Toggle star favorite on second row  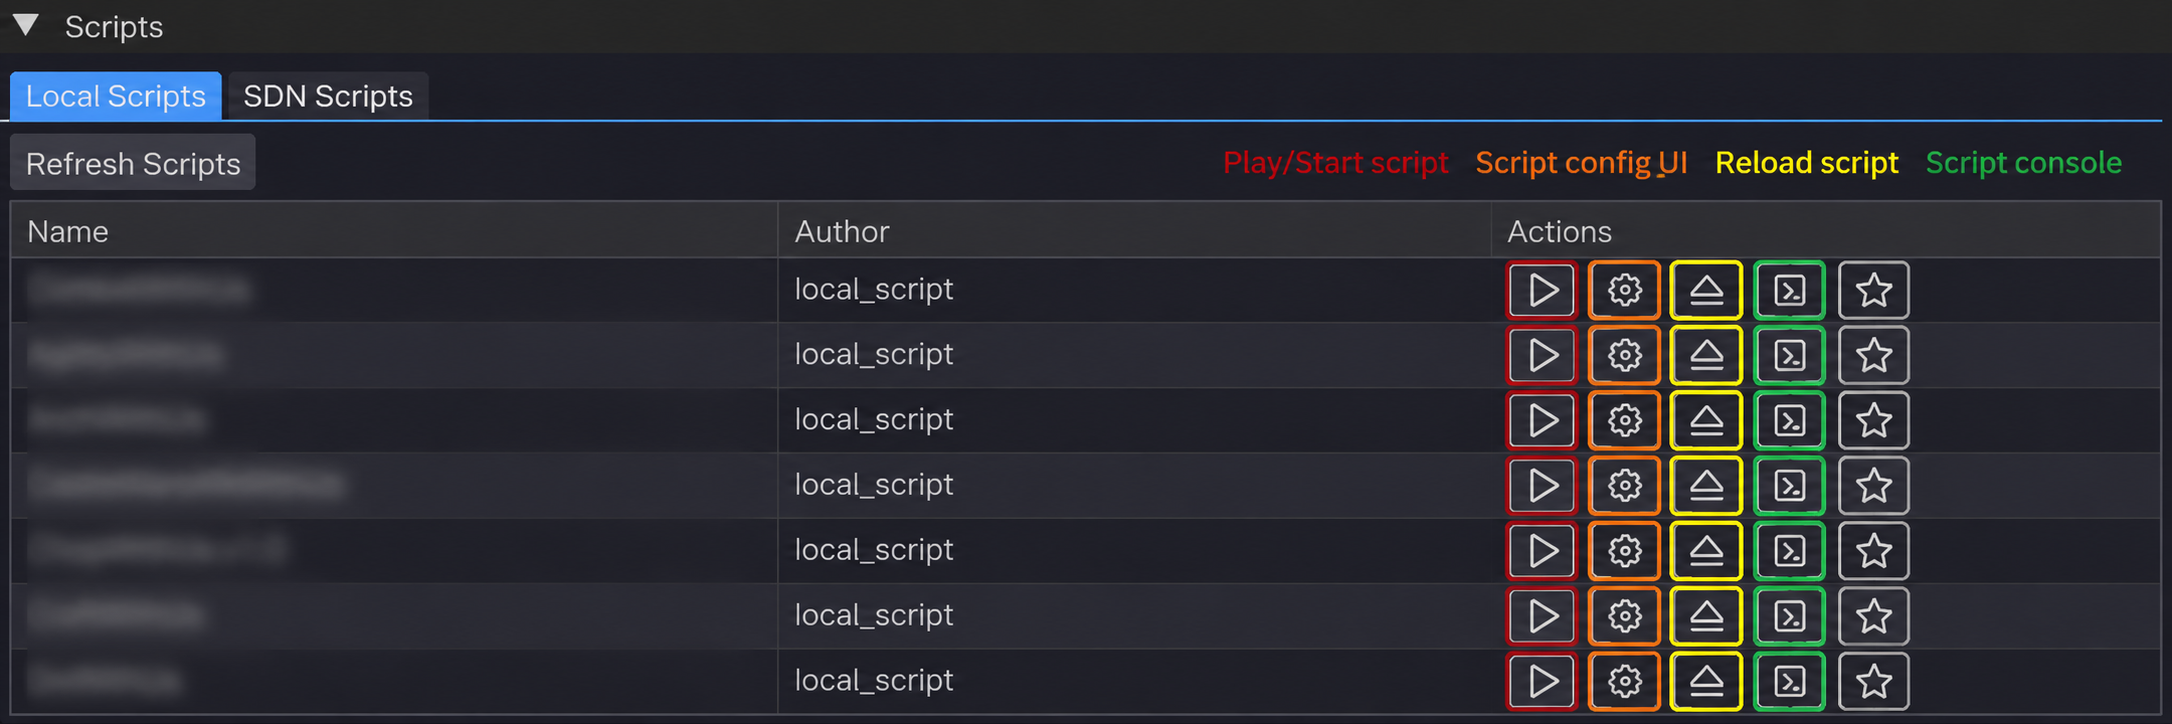1873,355
